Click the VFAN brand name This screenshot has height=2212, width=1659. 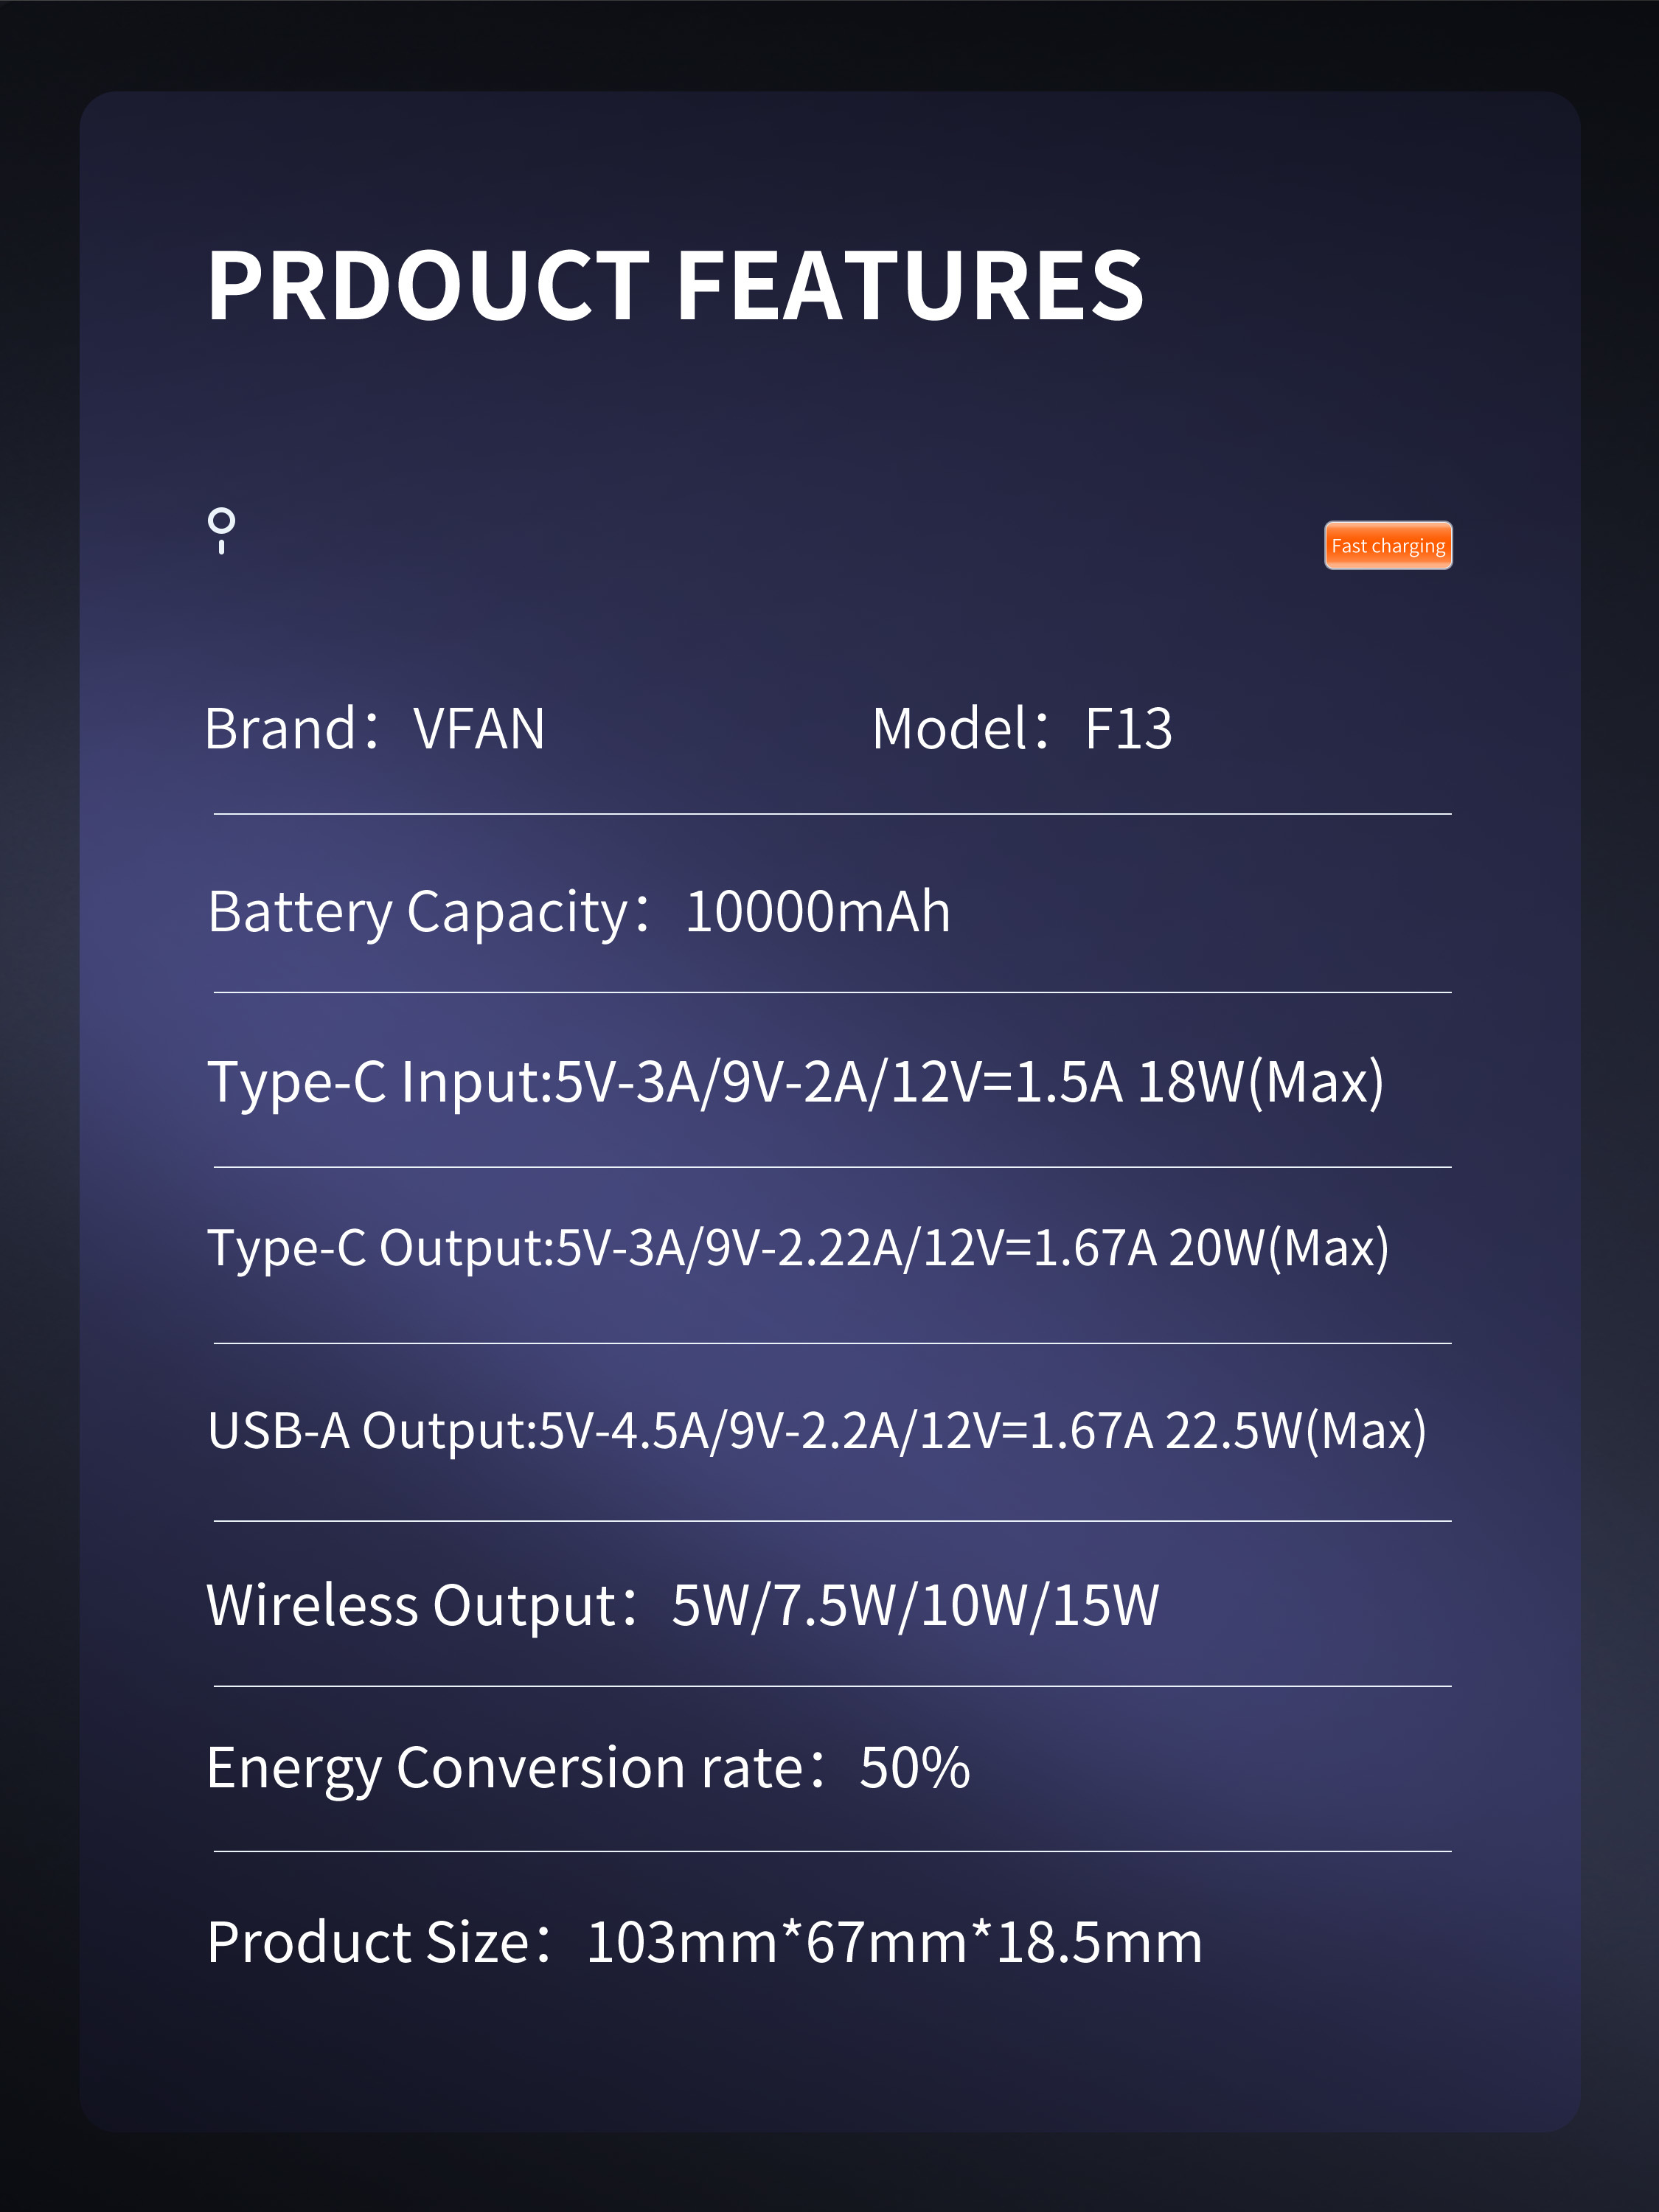pyautogui.click(x=480, y=729)
